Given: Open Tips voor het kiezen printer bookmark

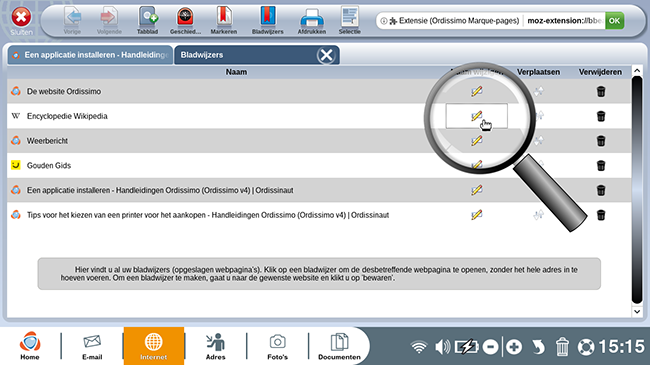Looking at the screenshot, I should coord(208,215).
